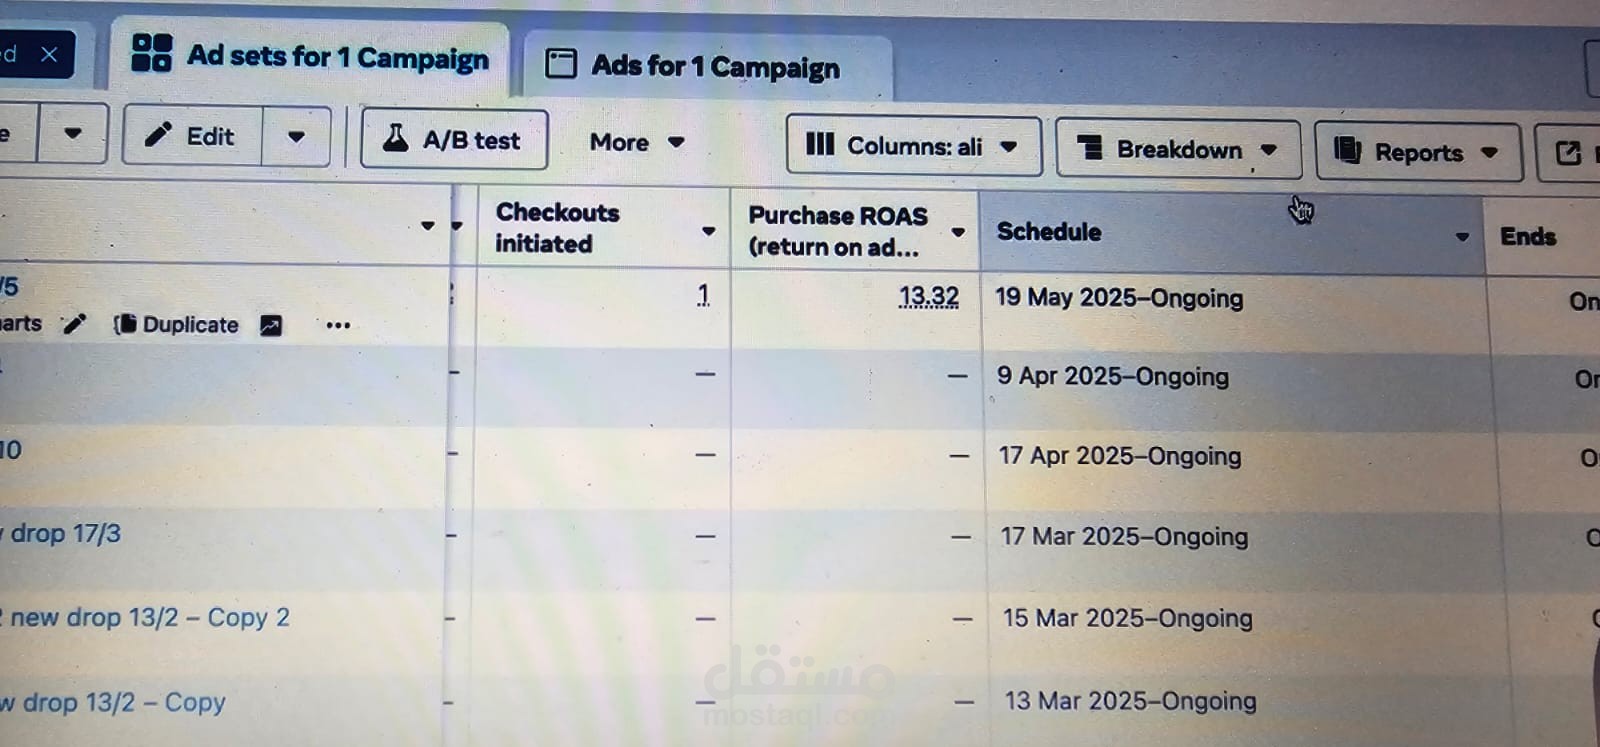The width and height of the screenshot is (1600, 747).
Task: Open the three-dots more options in first row
Action: (338, 326)
